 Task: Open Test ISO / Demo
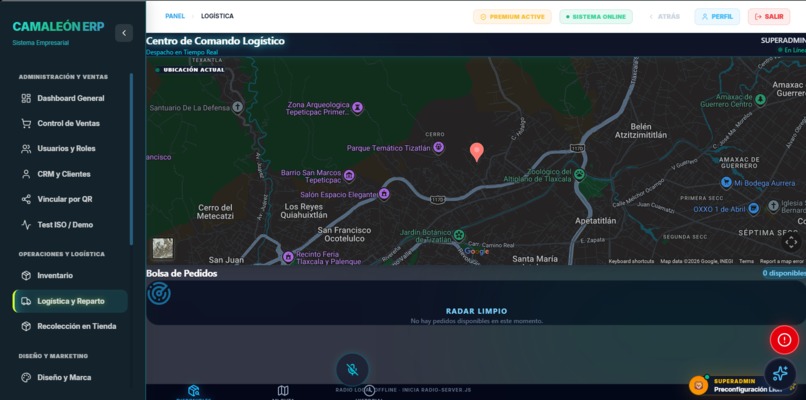(x=70, y=225)
